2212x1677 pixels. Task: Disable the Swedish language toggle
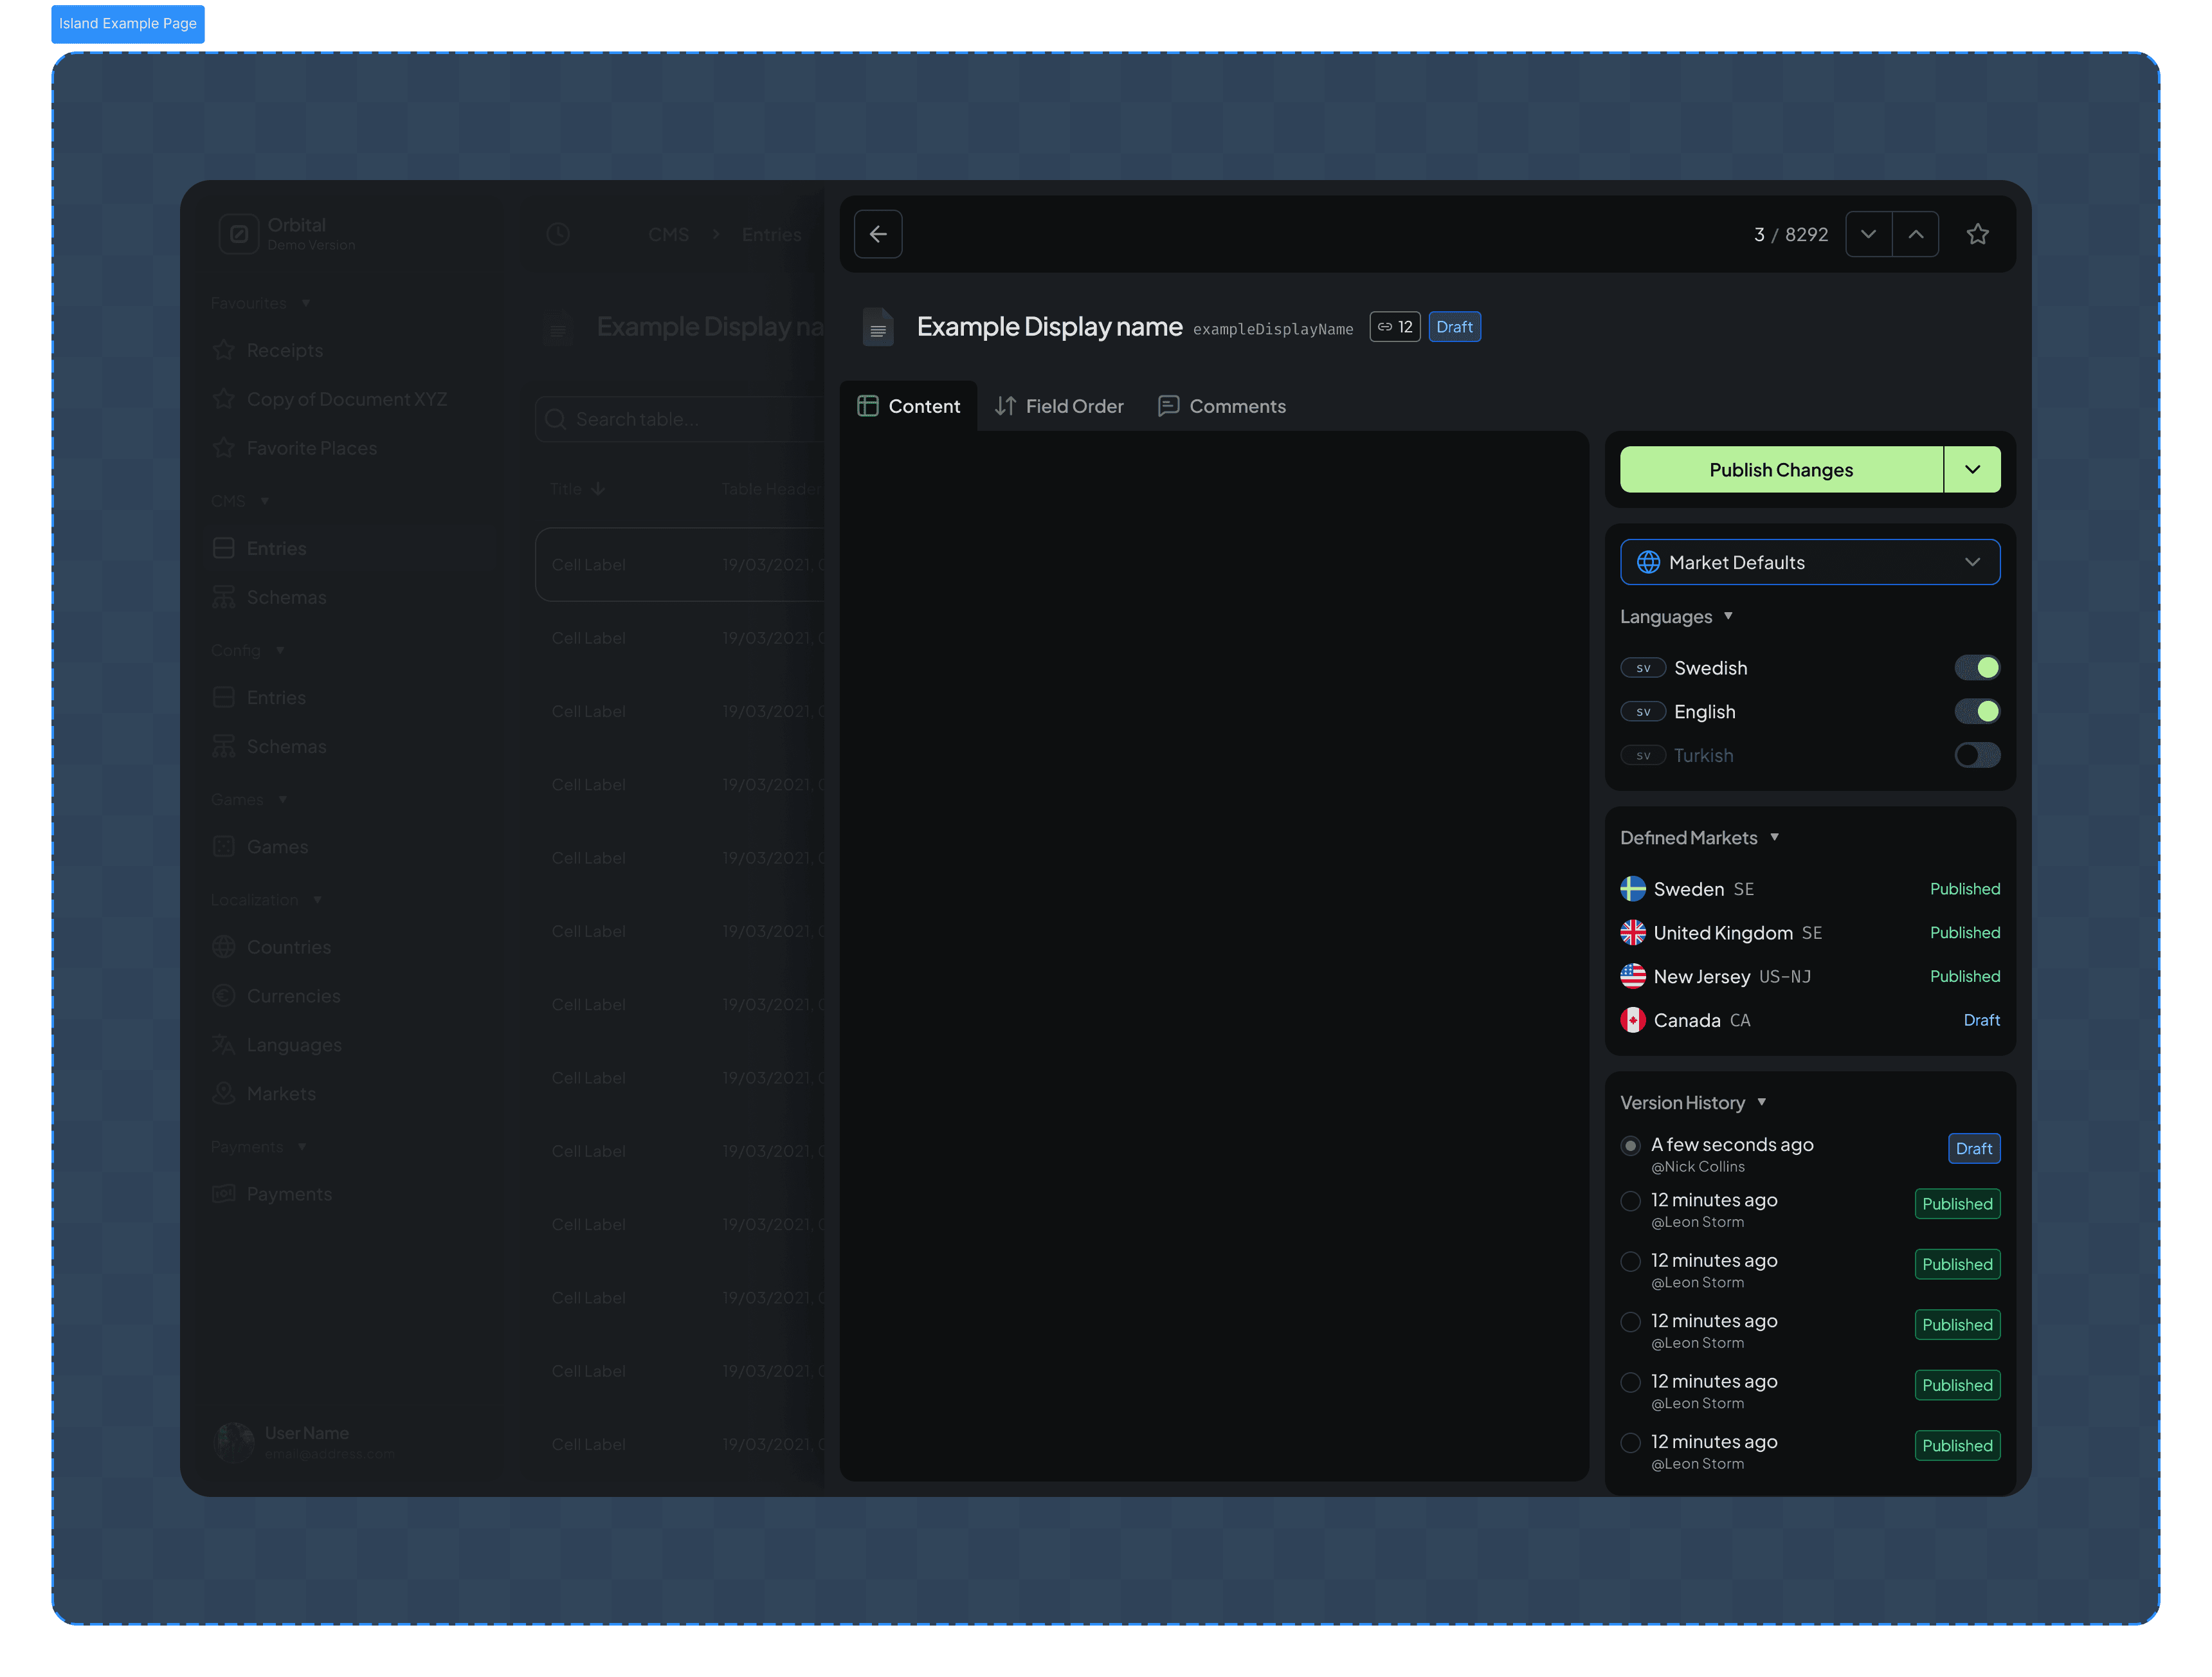tap(1976, 667)
